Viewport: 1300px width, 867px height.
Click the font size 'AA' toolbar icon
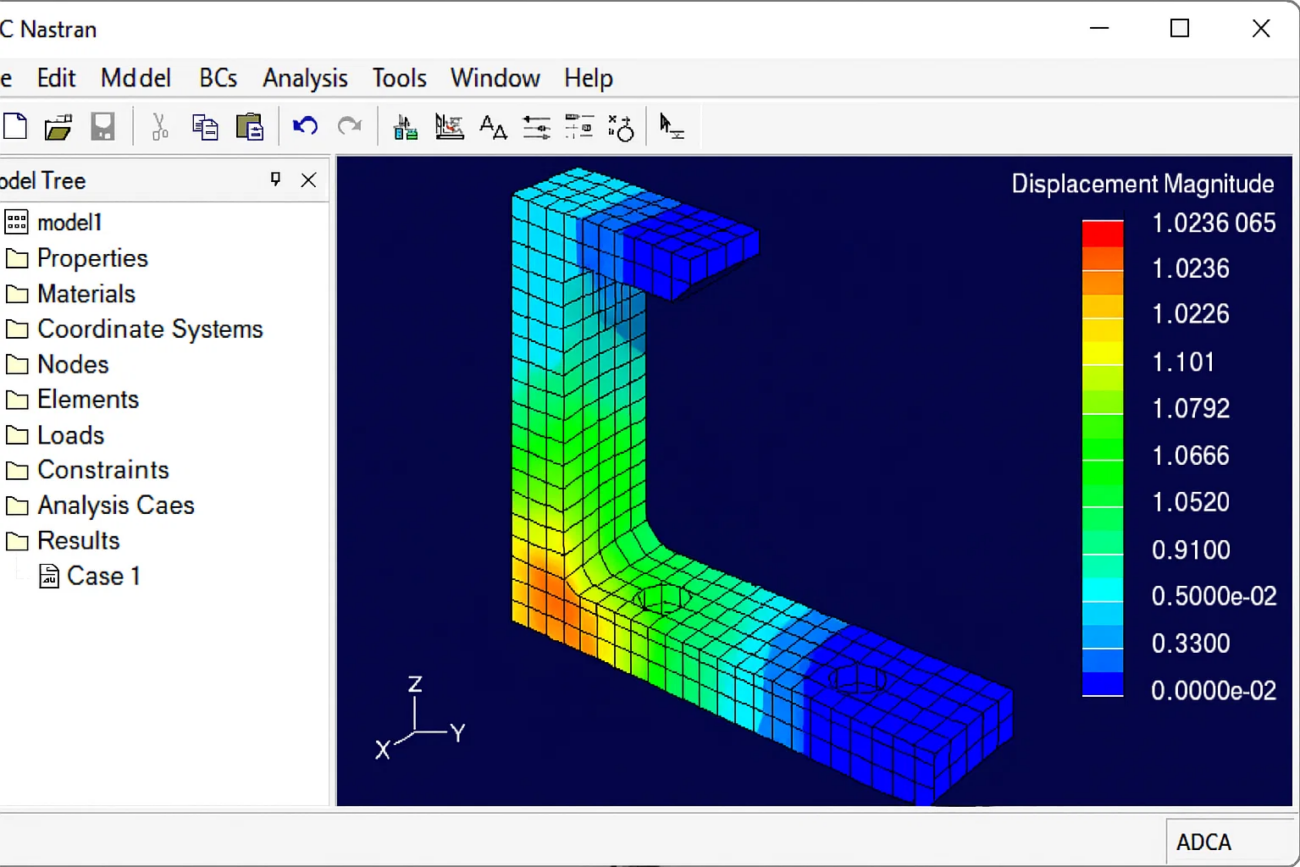coord(493,127)
